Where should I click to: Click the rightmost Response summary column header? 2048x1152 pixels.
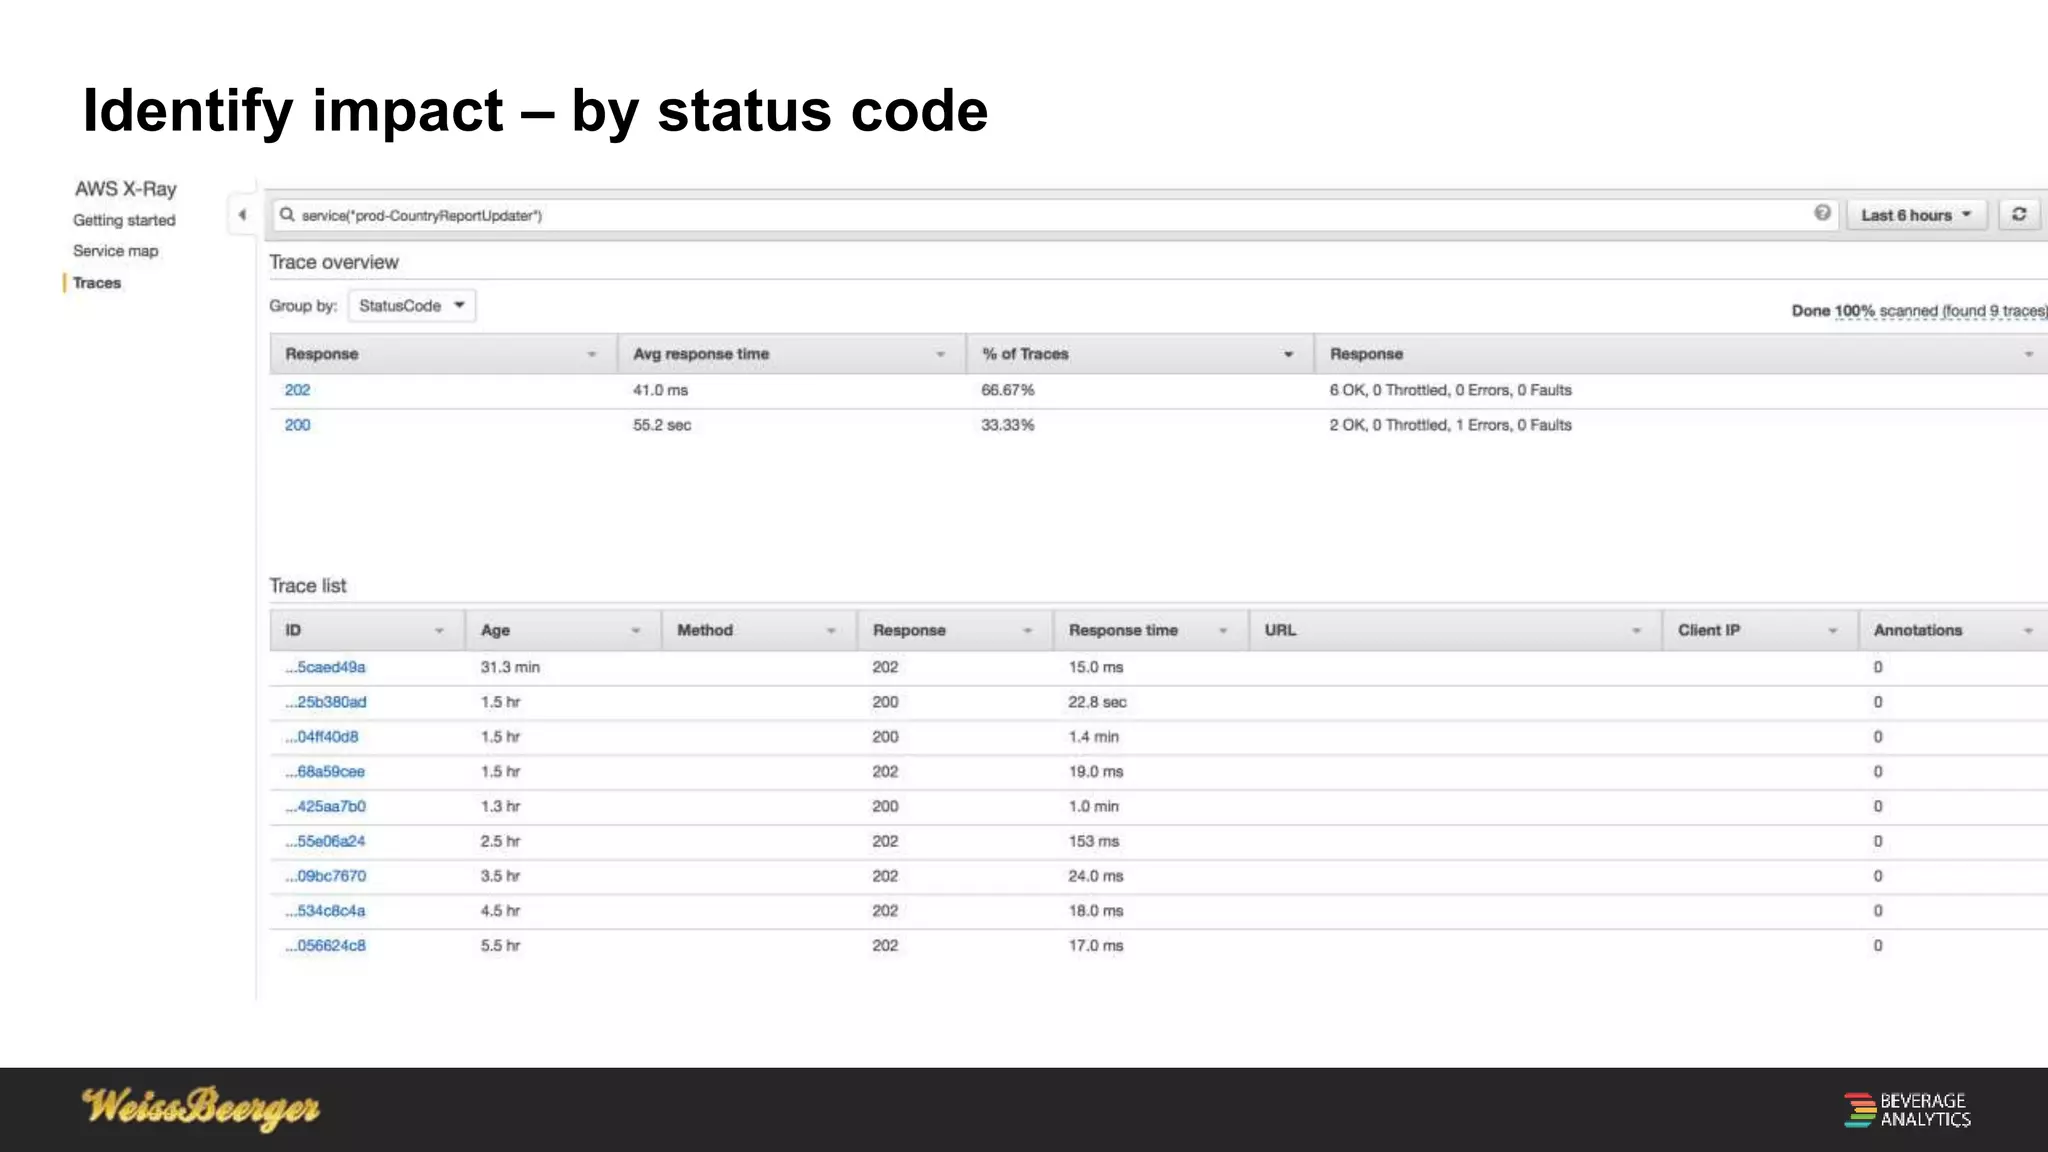coord(1681,354)
